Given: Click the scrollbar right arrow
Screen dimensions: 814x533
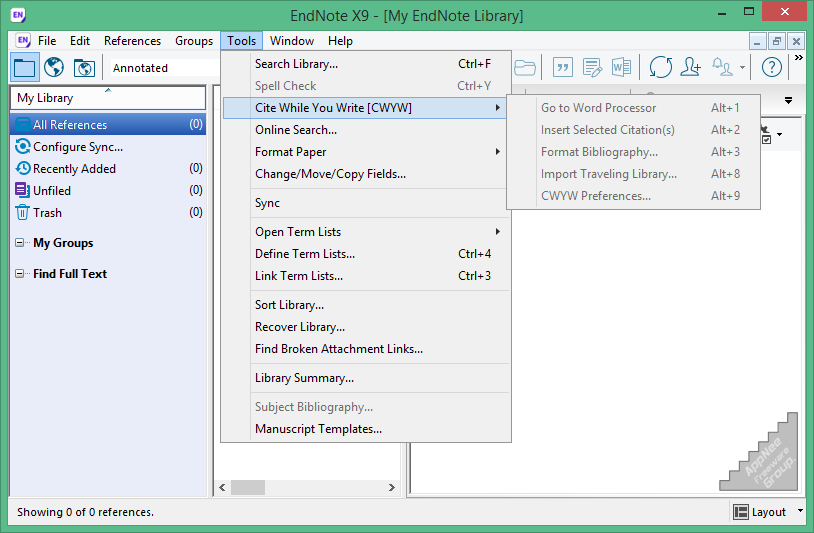Looking at the screenshot, I should coord(392,487).
